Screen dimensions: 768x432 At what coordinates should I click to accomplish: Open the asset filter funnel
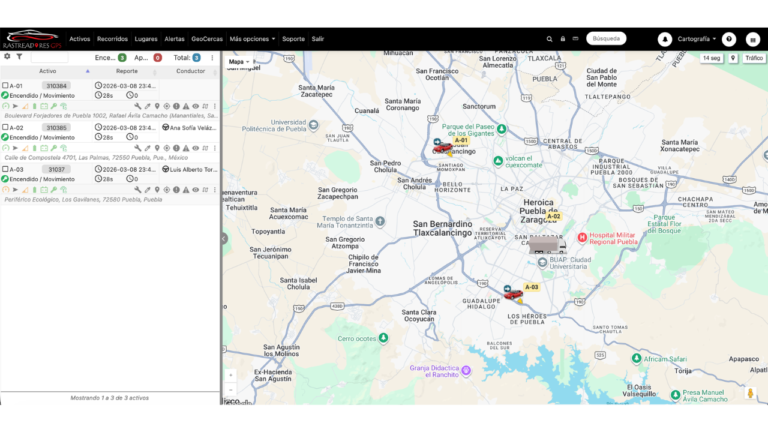(19, 57)
